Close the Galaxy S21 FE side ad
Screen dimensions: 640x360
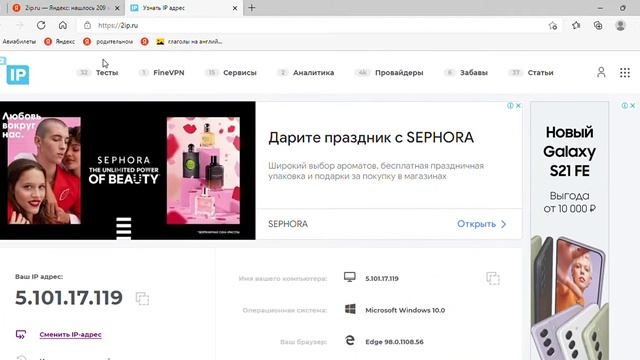click(x=633, y=105)
